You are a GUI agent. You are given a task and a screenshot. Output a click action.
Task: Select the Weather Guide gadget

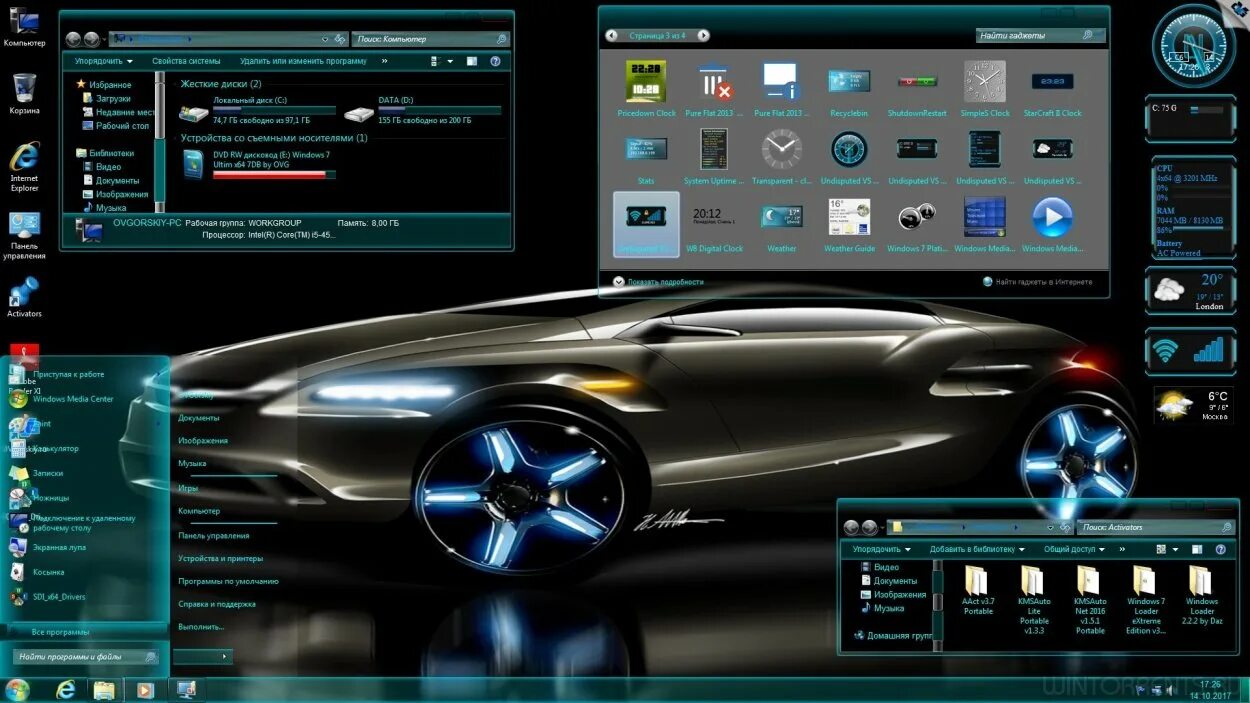(849, 225)
